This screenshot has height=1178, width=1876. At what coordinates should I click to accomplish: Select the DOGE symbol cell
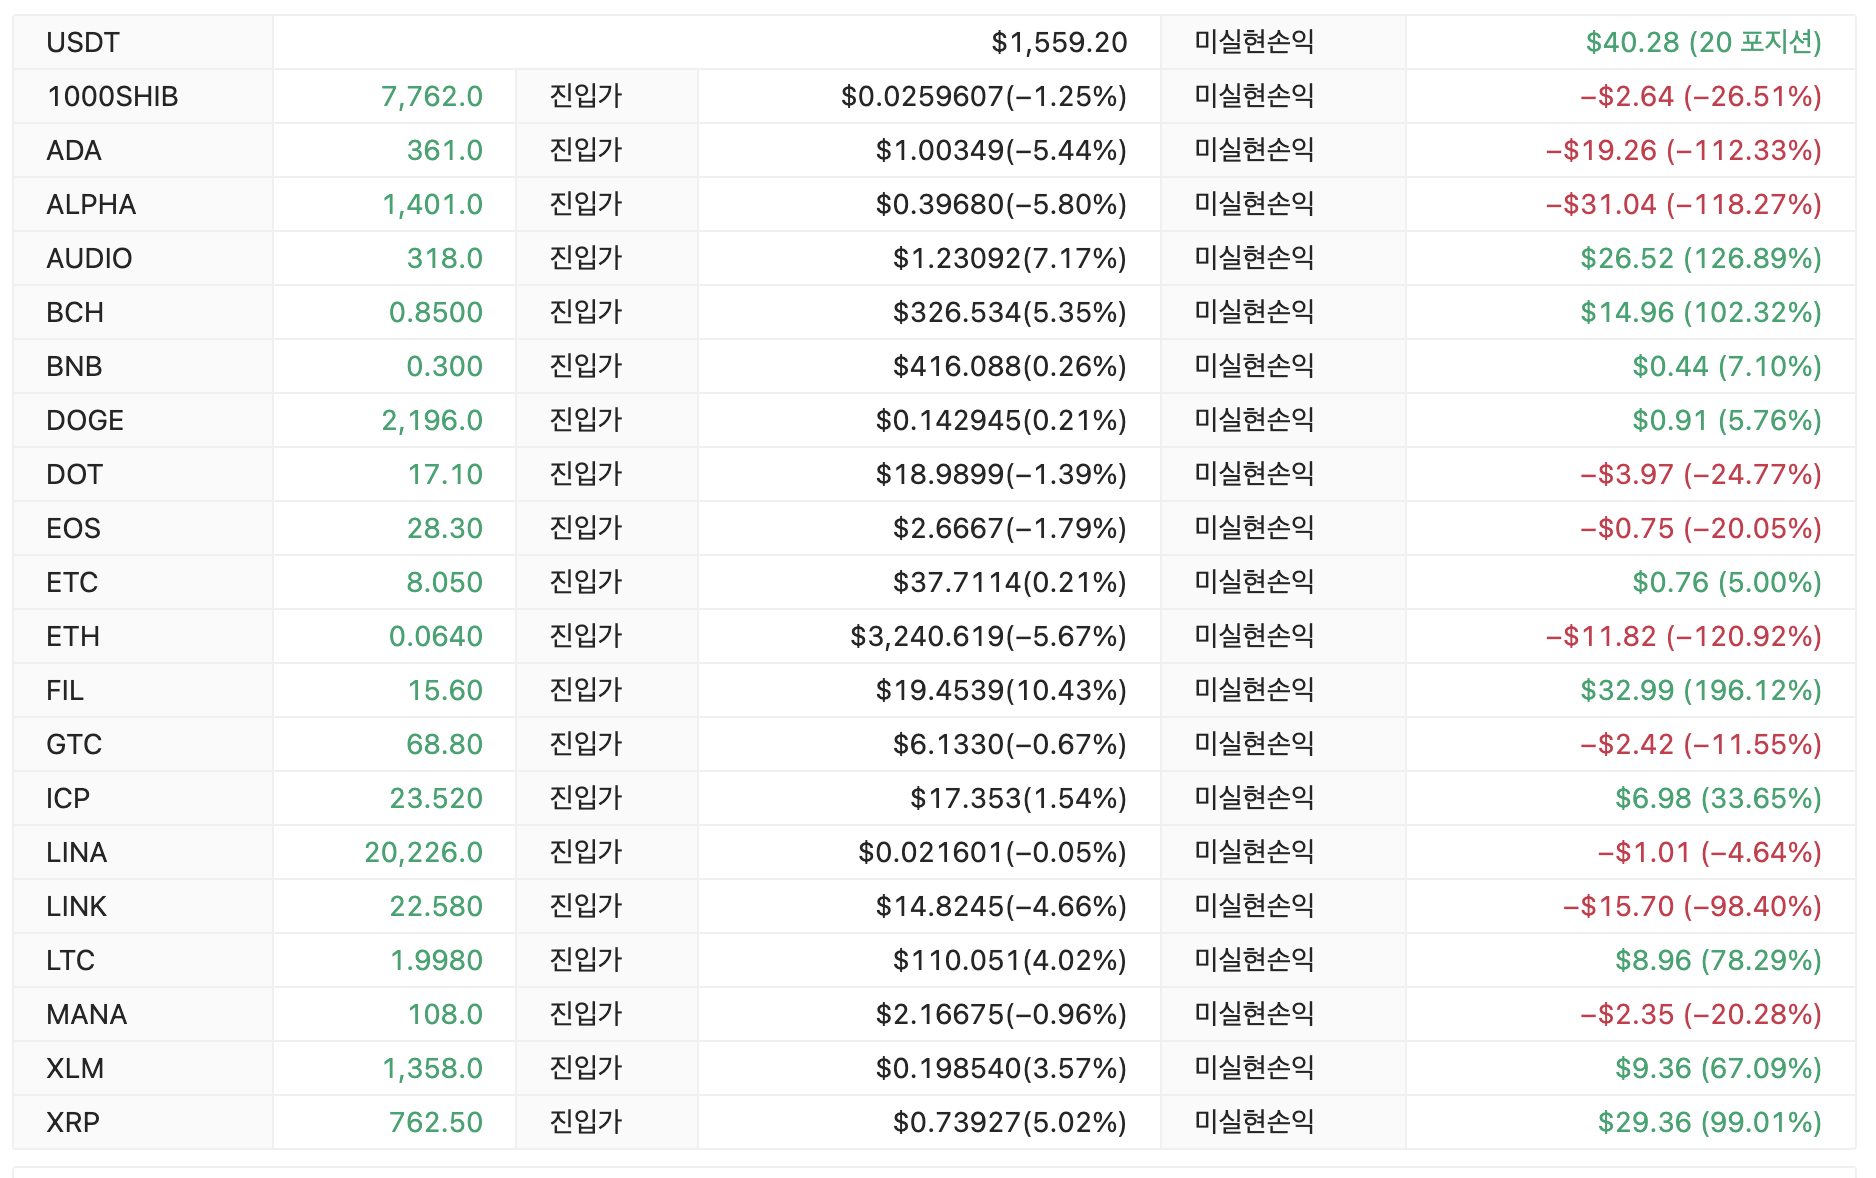143,420
